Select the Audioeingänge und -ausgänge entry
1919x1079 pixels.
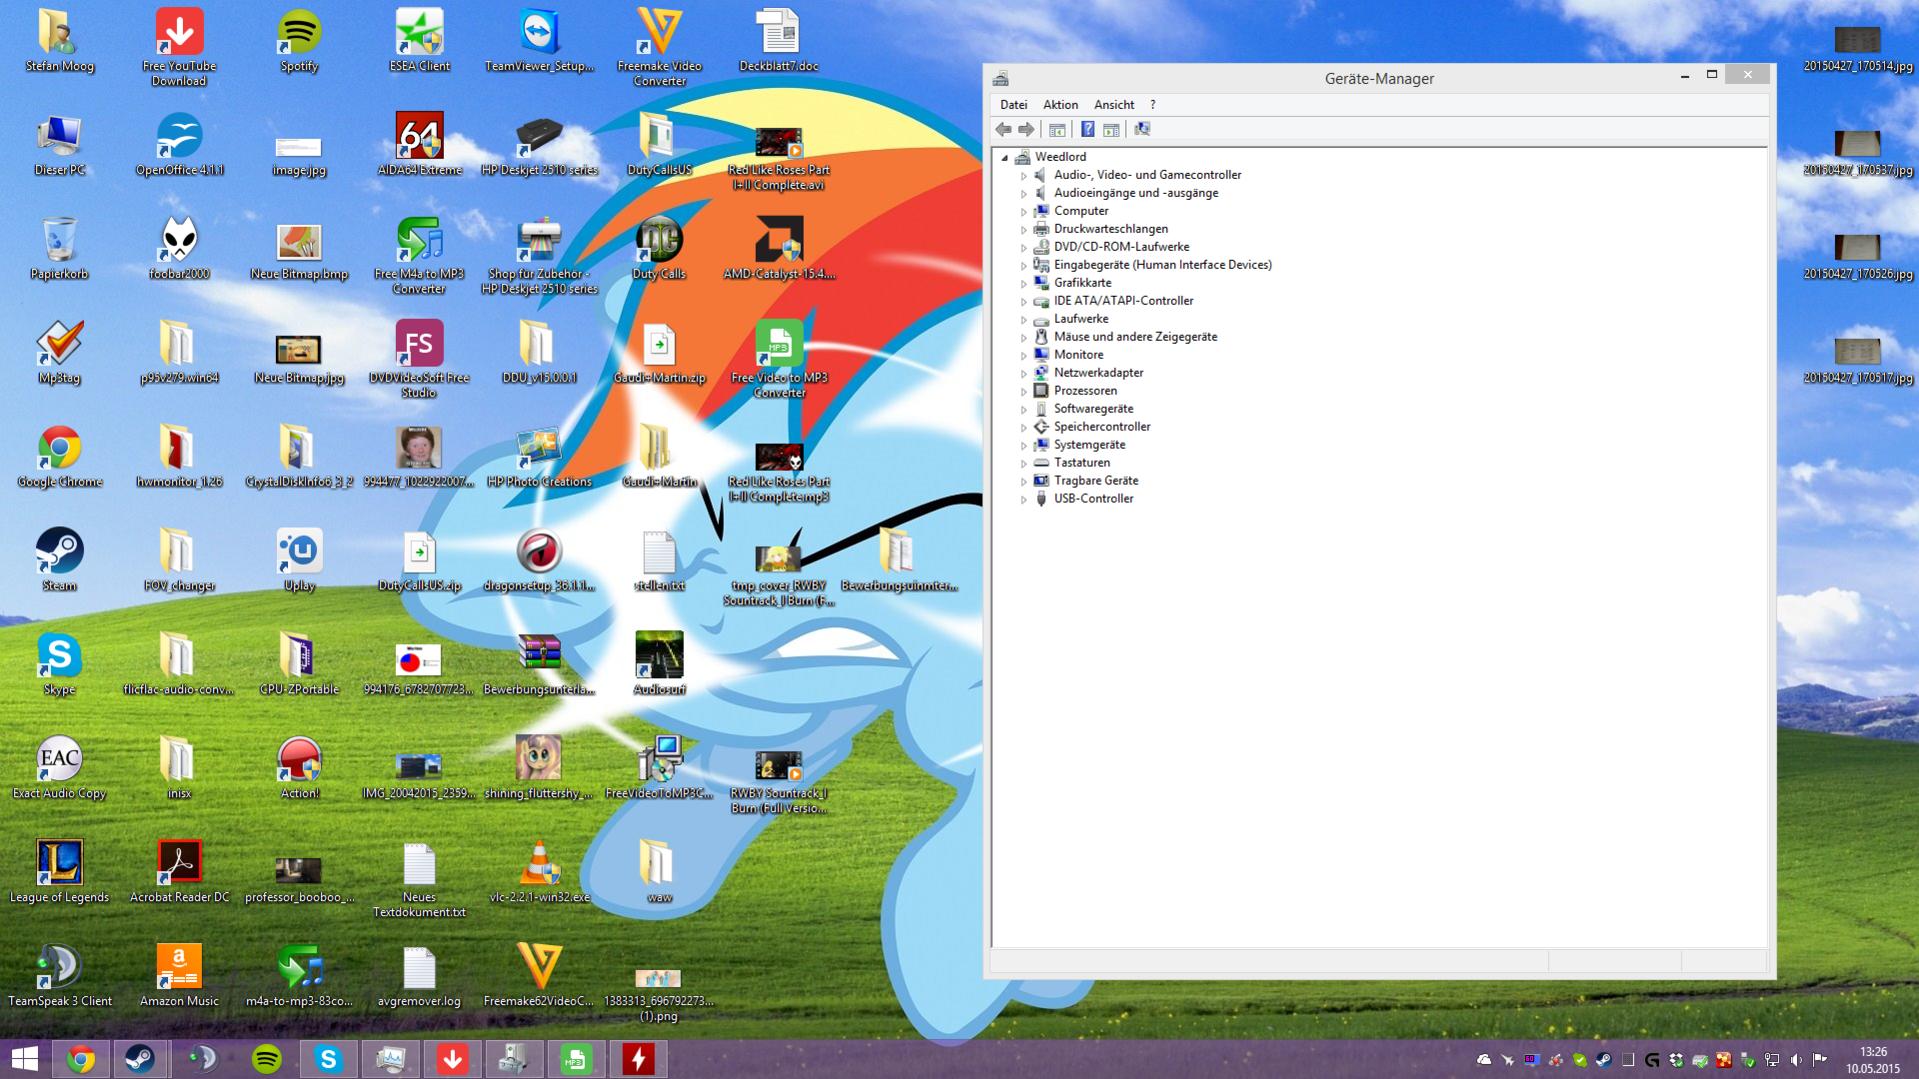click(1136, 193)
